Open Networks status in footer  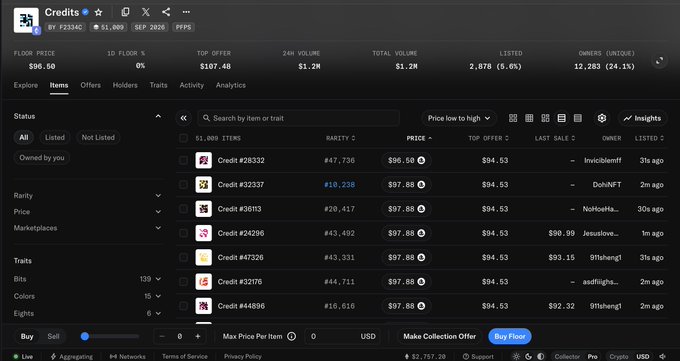(128, 356)
